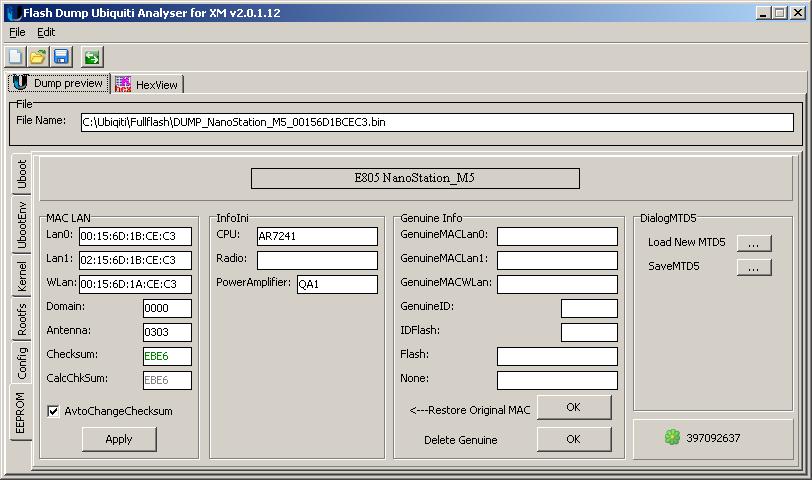Click the Save floppy disk icon
Screen dimensions: 812x480
pyautogui.click(x=61, y=56)
